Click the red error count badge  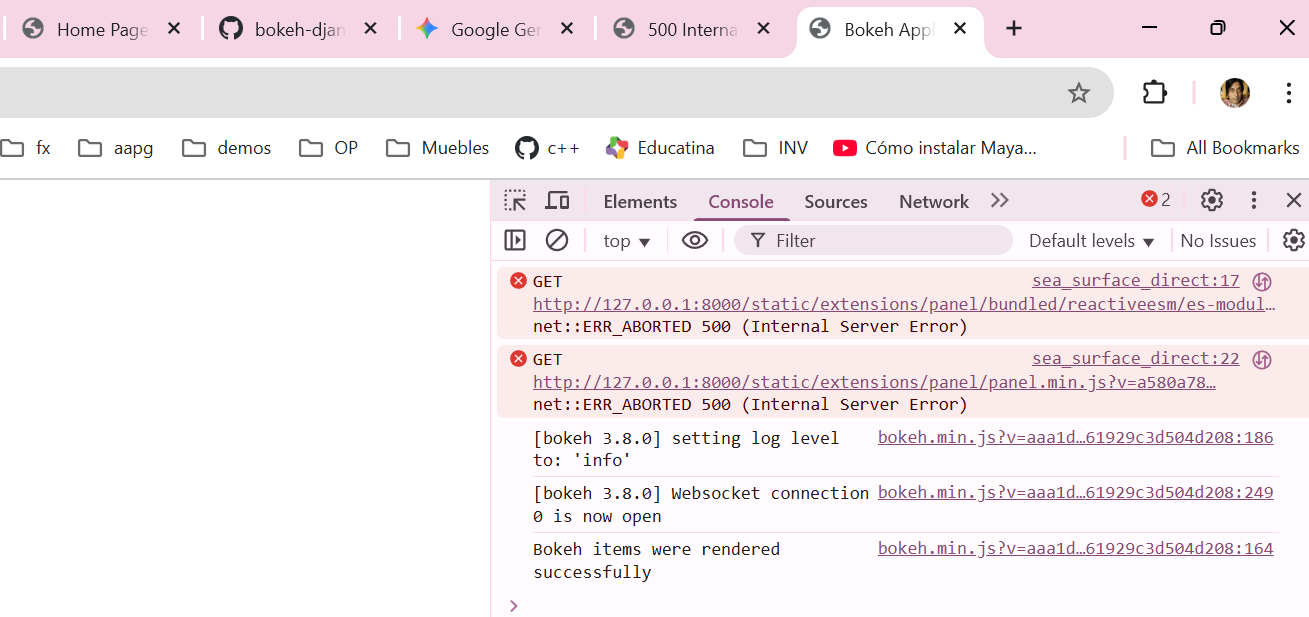pyautogui.click(x=1156, y=200)
